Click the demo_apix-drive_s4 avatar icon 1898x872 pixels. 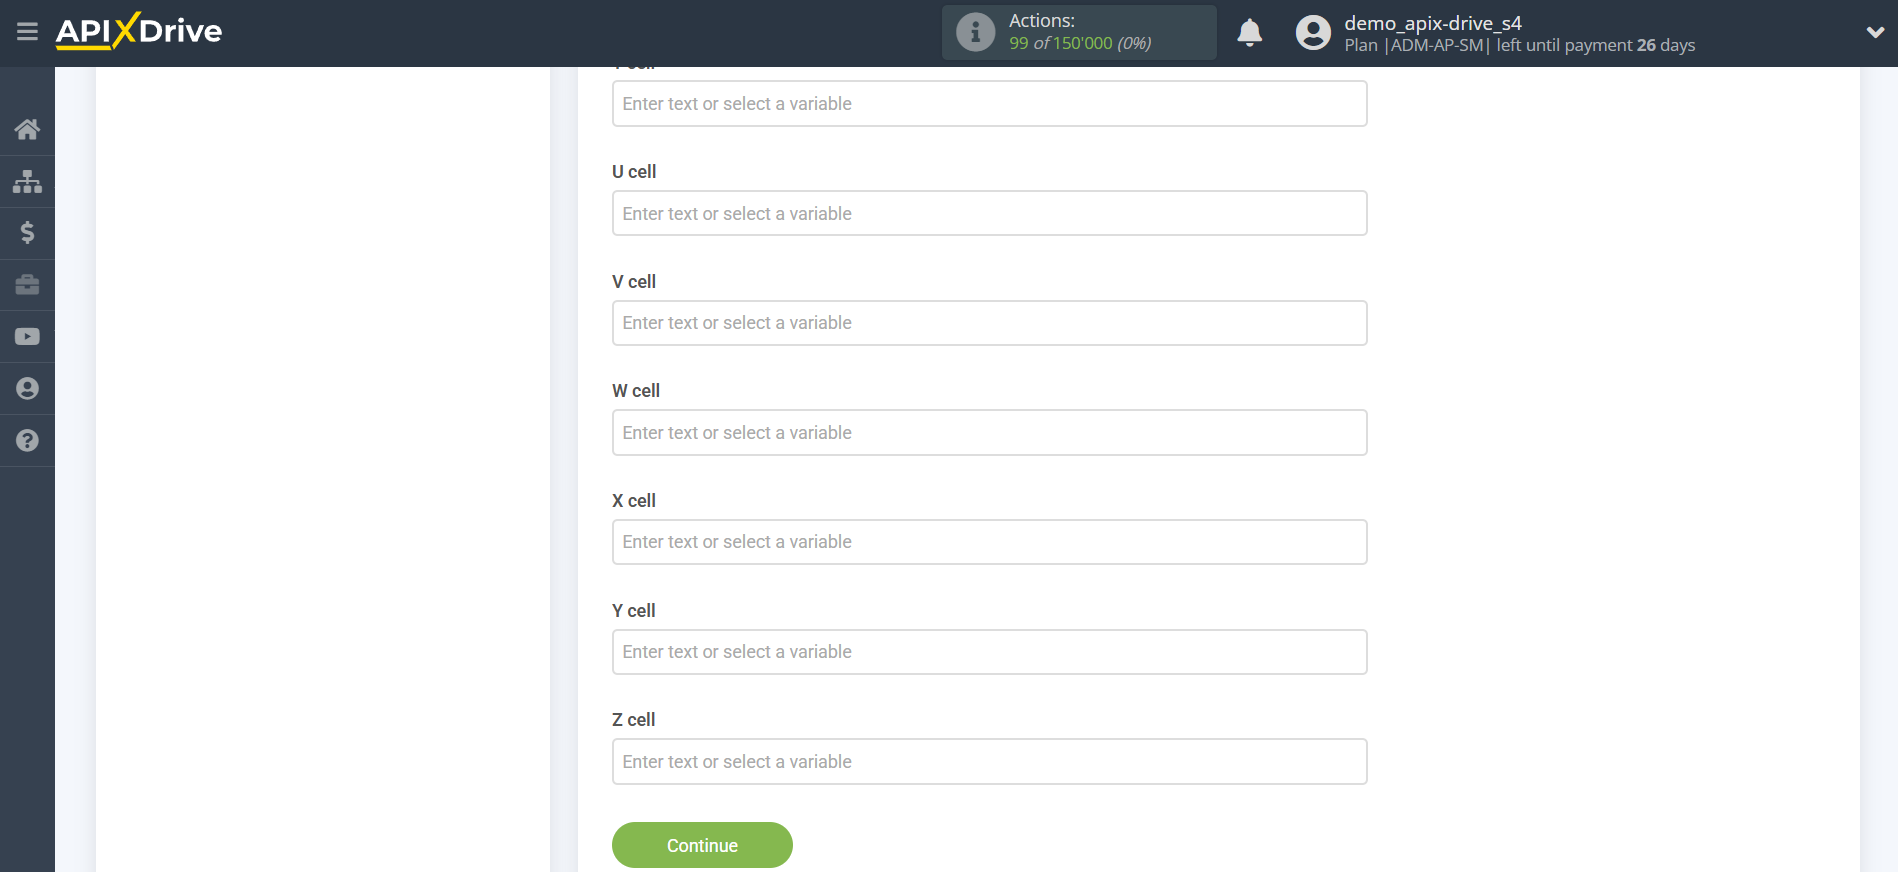coord(1313,32)
